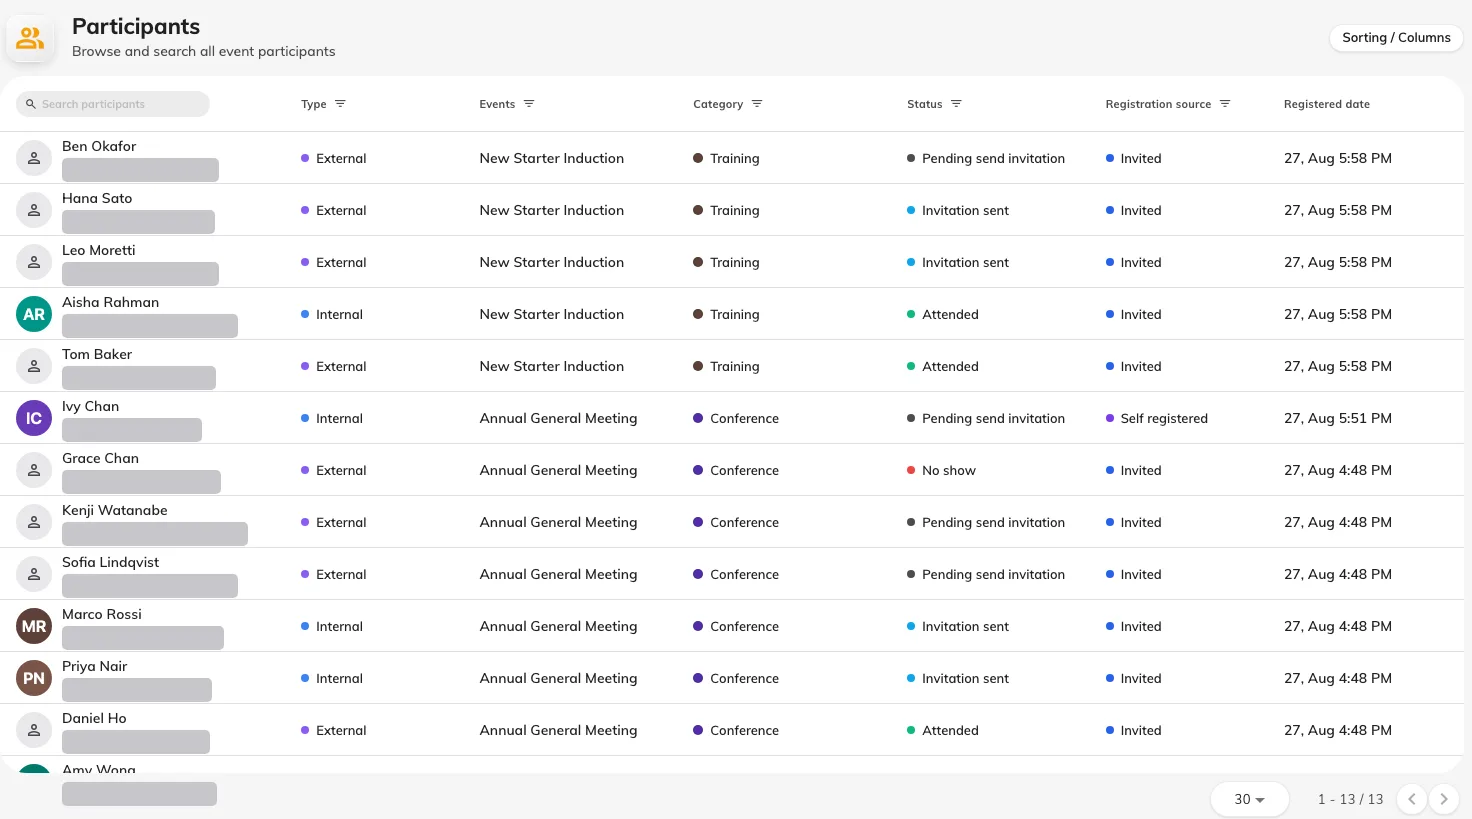Click Ben Okafor's avatar icon
Screen dimensions: 1472x819
click(34, 158)
